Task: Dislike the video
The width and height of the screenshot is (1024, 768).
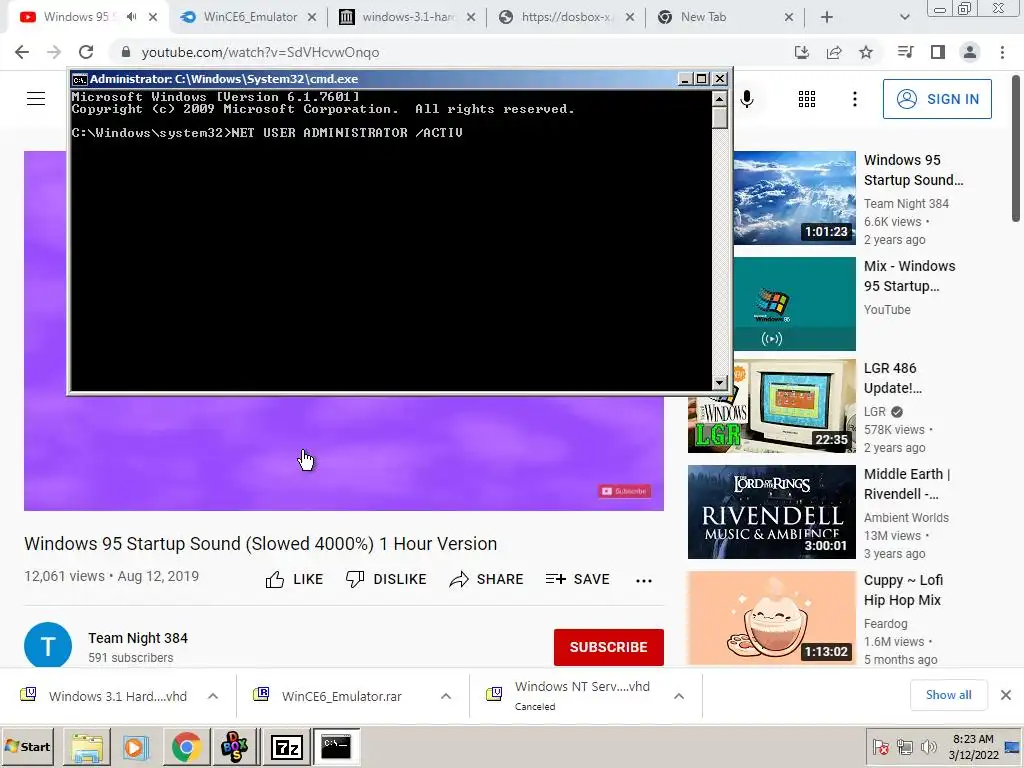Action: [x=386, y=579]
